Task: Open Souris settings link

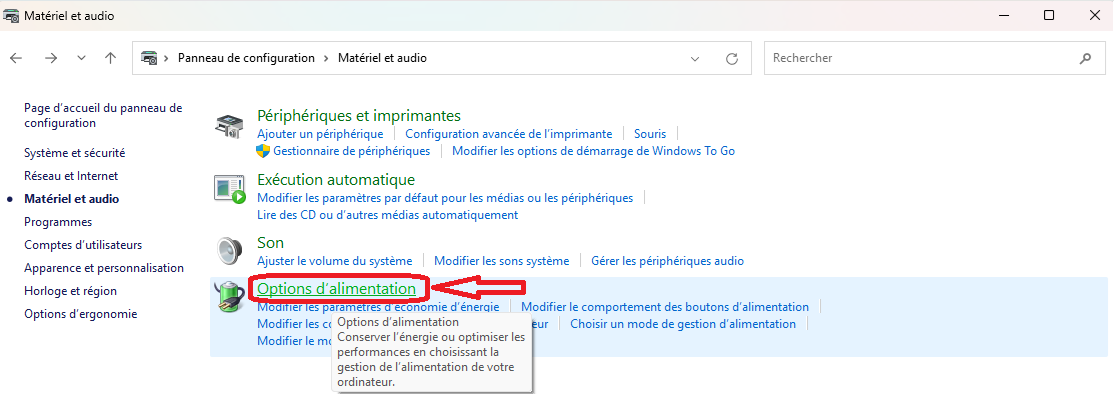Action: tap(650, 133)
